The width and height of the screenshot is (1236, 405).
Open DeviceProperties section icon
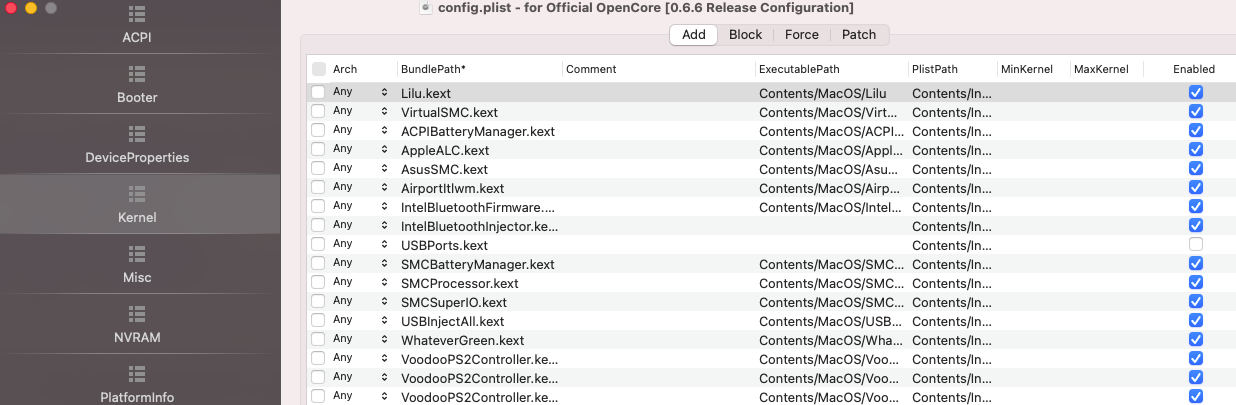point(137,135)
